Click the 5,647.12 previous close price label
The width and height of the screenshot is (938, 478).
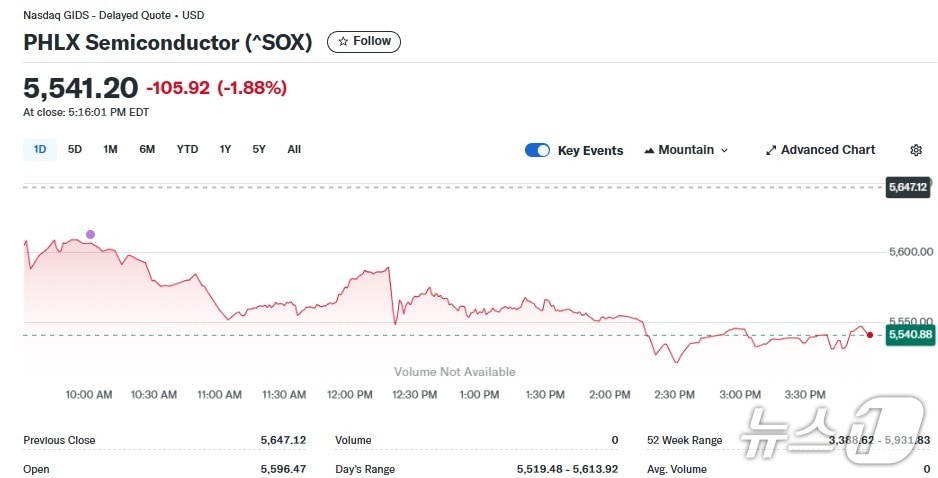908,187
